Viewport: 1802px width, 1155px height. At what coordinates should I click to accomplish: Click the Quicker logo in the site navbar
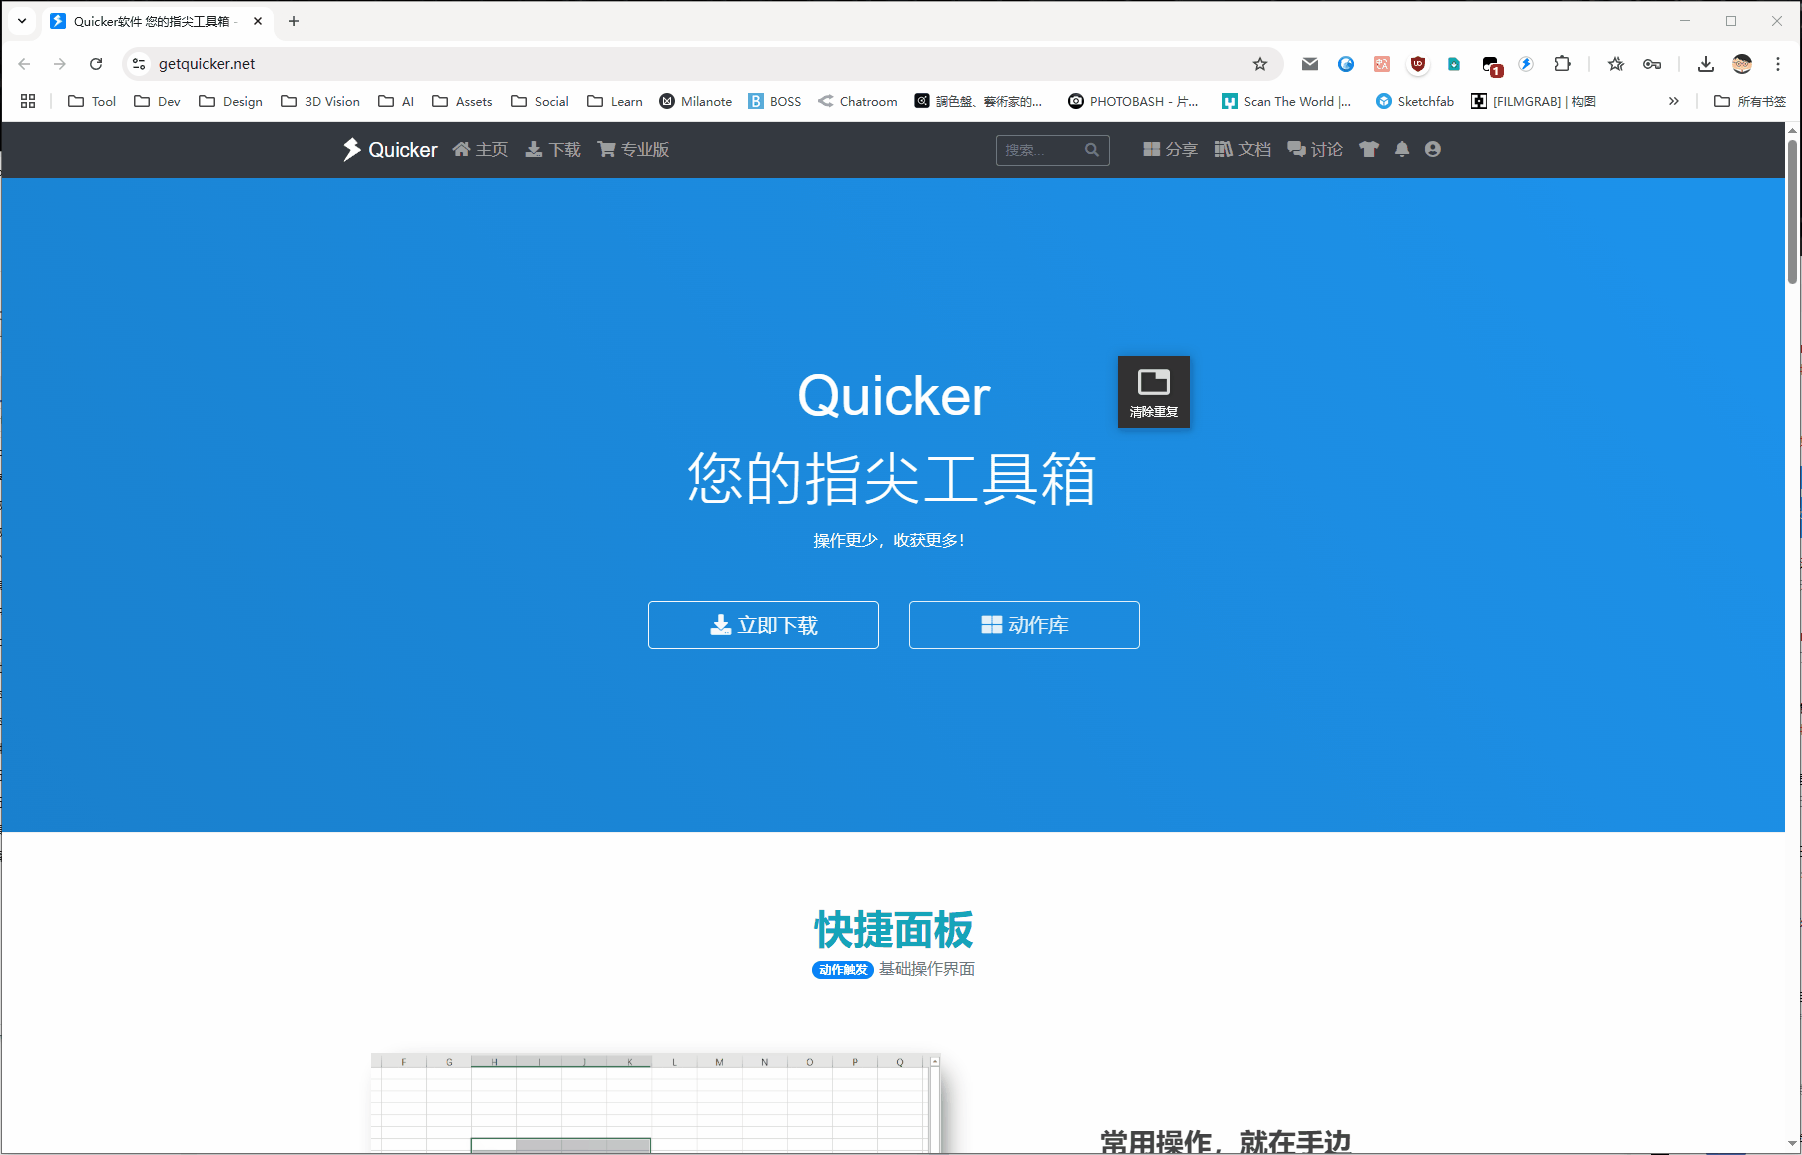tap(390, 149)
